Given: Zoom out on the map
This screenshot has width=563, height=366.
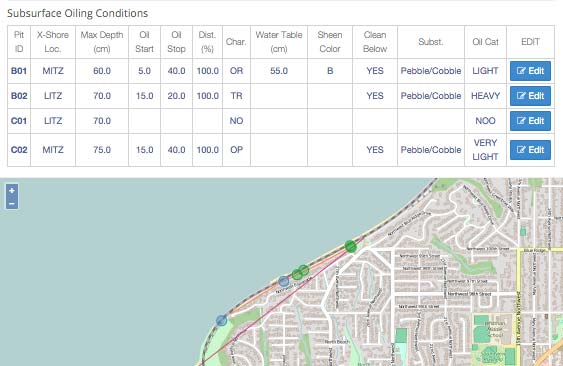Looking at the screenshot, I should [x=12, y=203].
